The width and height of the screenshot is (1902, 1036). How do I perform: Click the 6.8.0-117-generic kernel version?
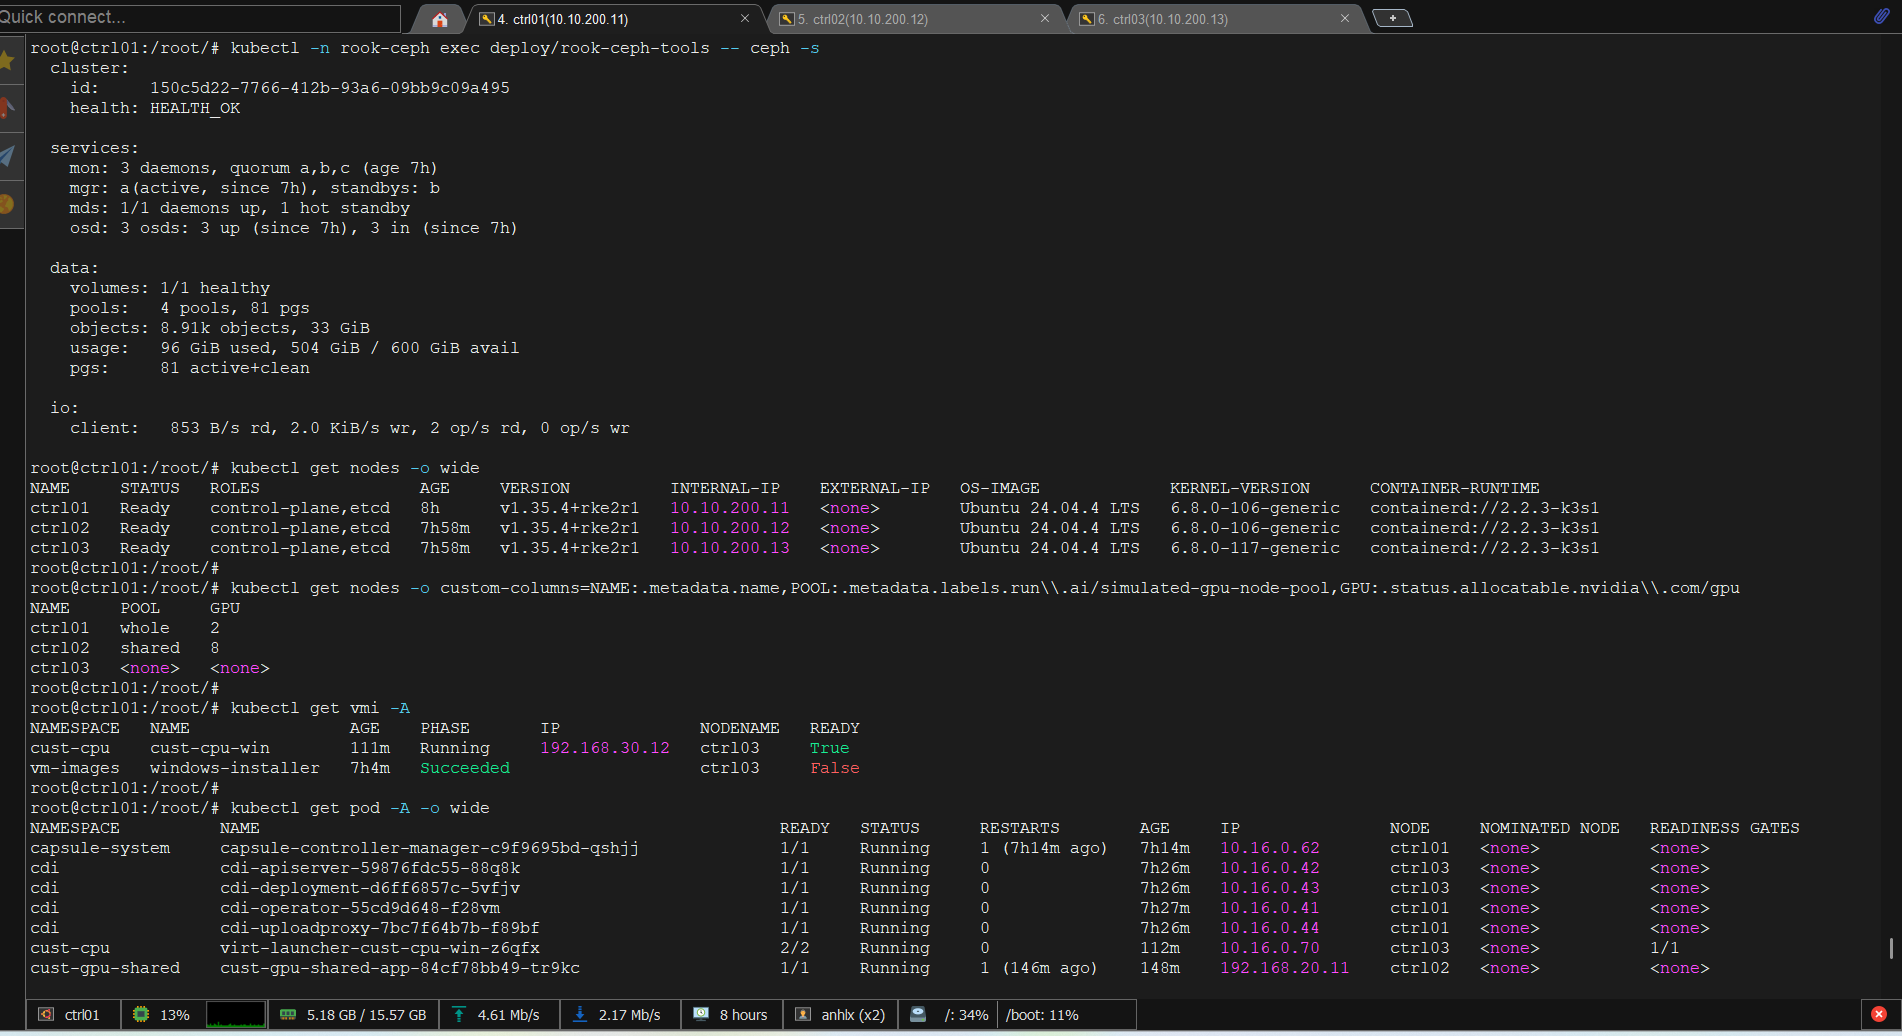click(x=1255, y=548)
